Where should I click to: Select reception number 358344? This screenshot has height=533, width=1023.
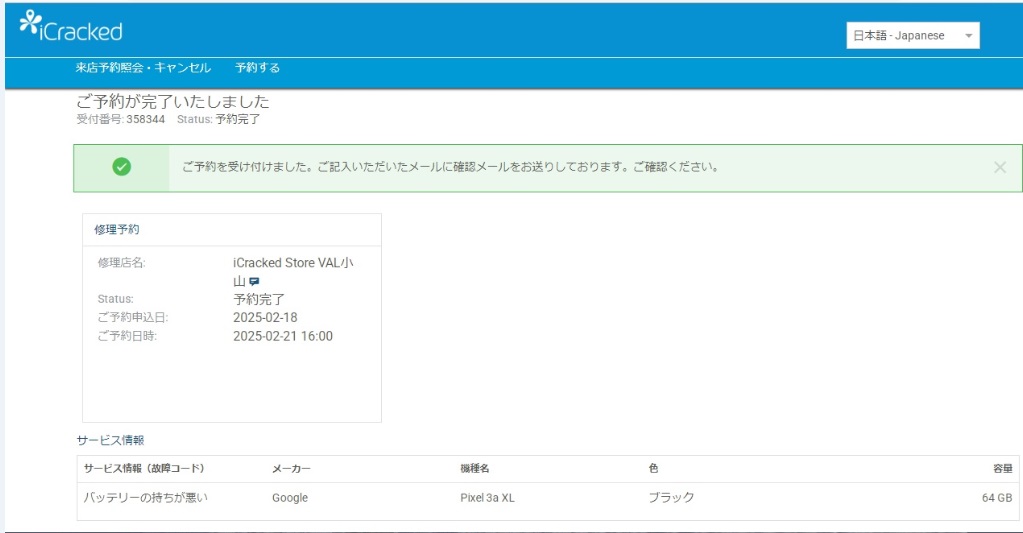click(x=145, y=119)
